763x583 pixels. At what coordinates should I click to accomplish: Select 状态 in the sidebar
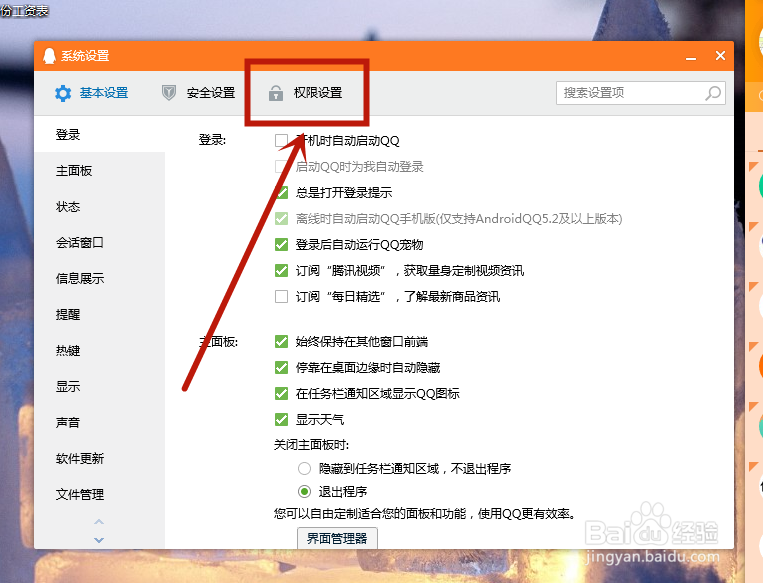tap(100, 206)
